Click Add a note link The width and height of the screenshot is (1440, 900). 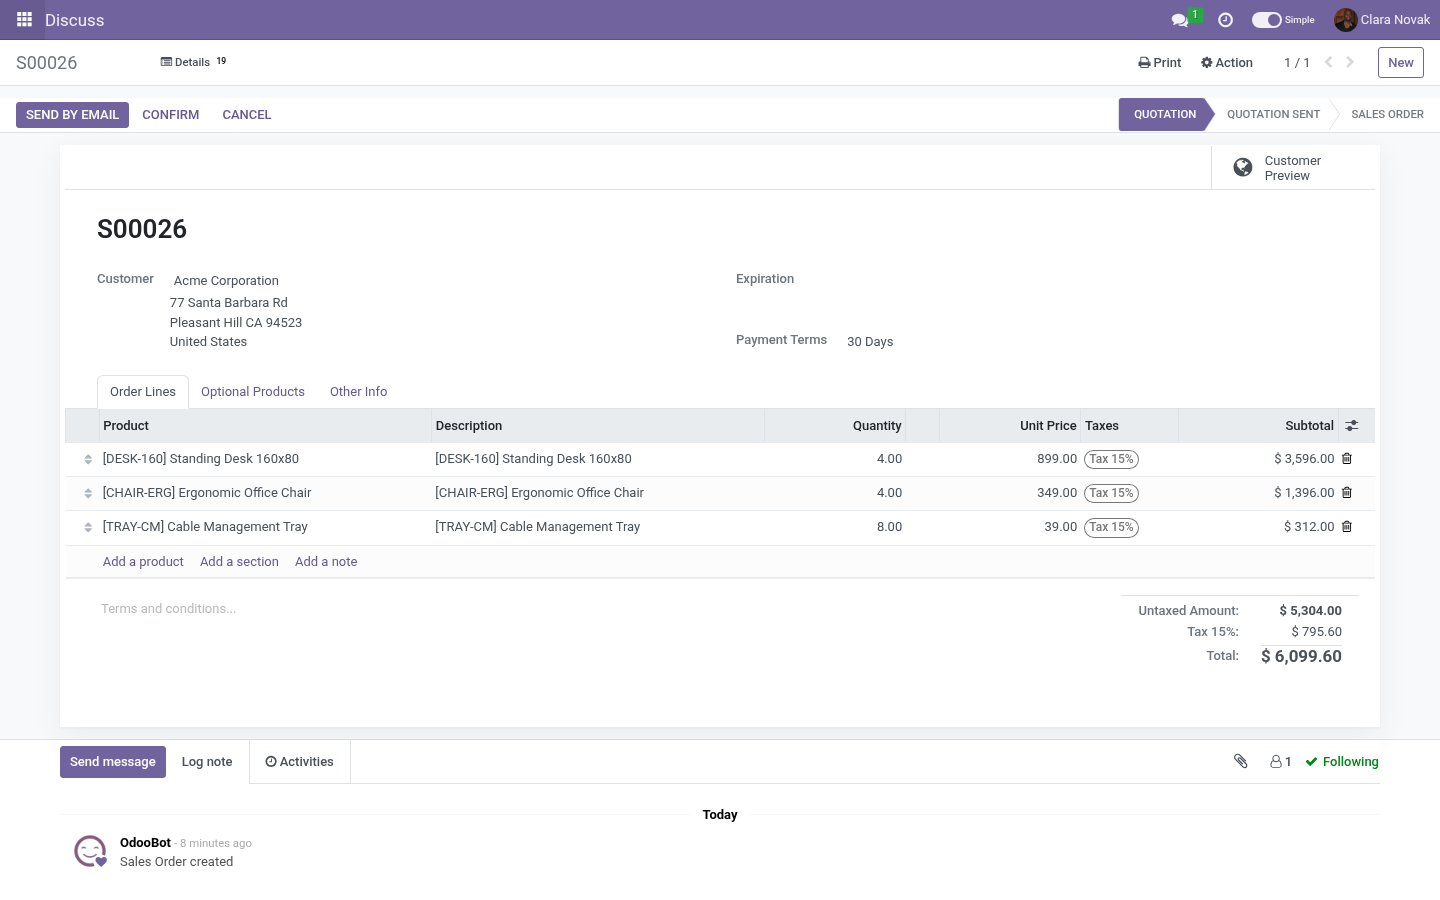(x=326, y=562)
